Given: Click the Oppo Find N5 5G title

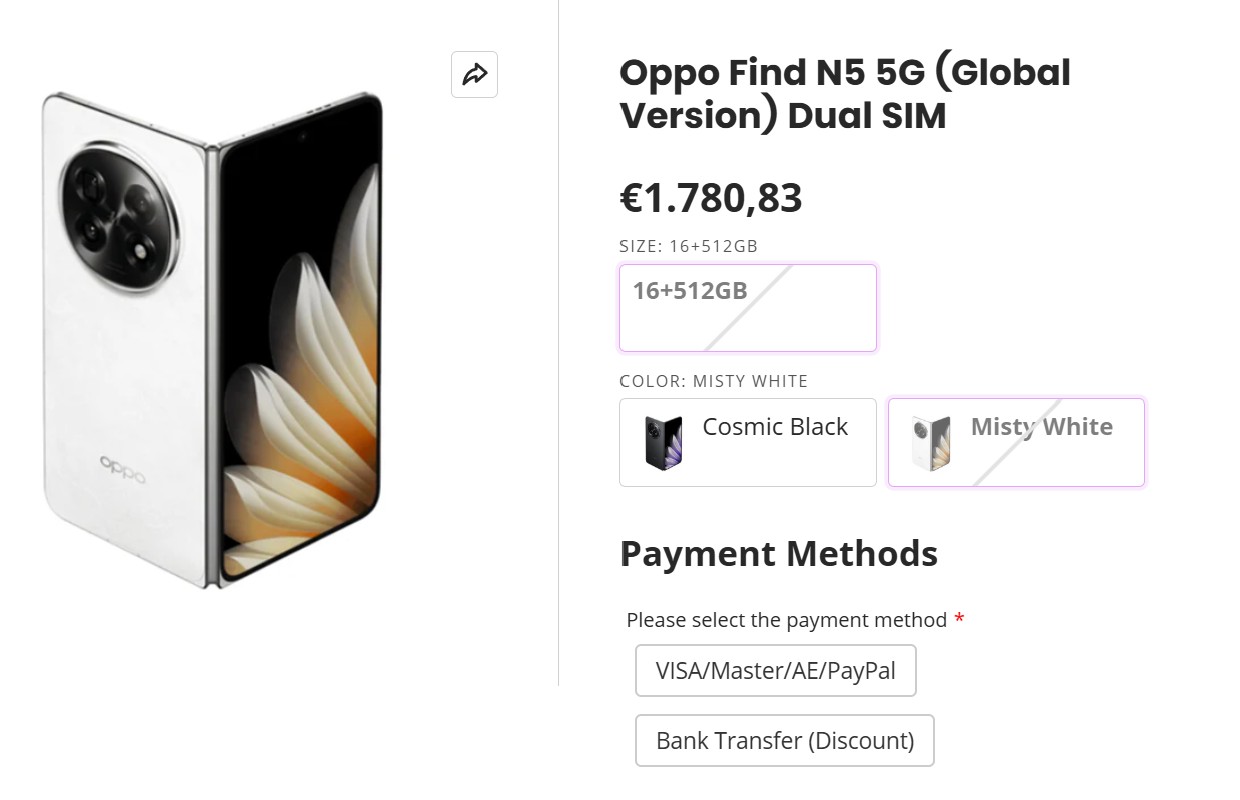Looking at the screenshot, I should (845, 94).
